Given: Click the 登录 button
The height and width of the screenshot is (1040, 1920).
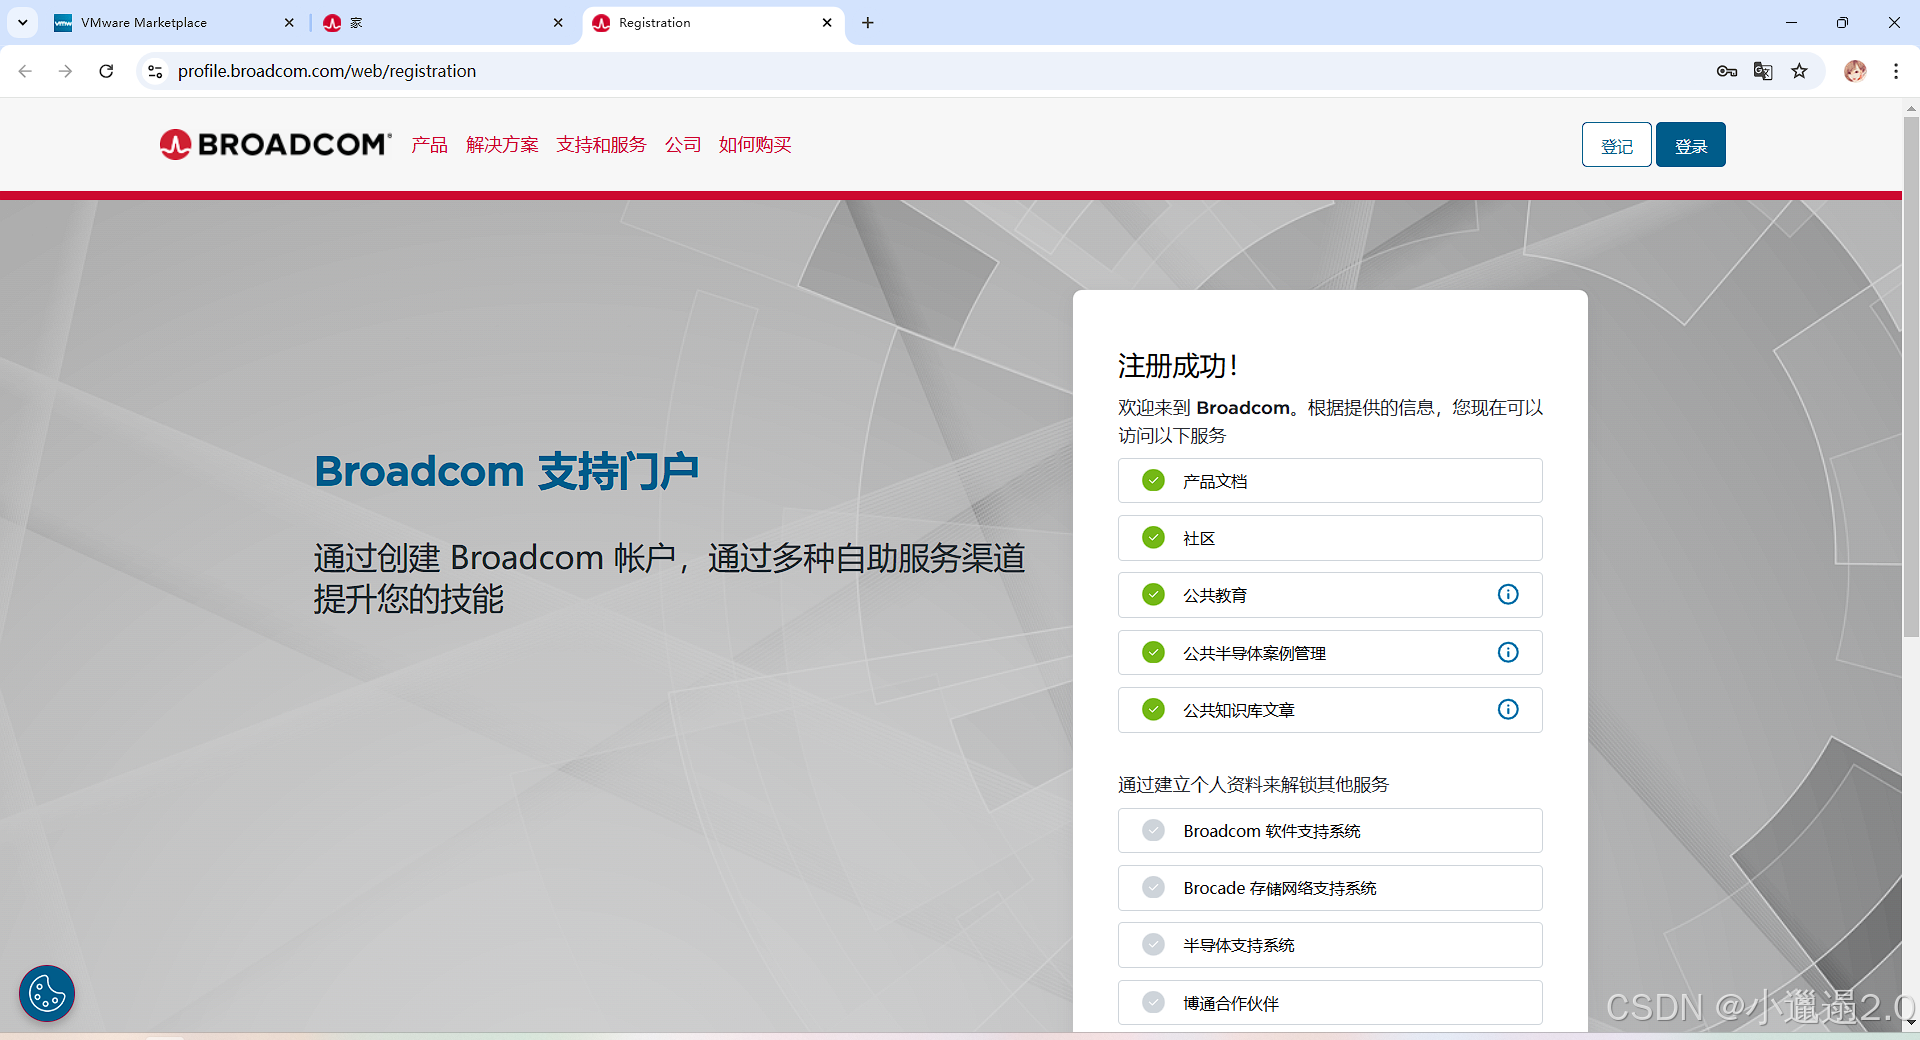Looking at the screenshot, I should tap(1690, 144).
